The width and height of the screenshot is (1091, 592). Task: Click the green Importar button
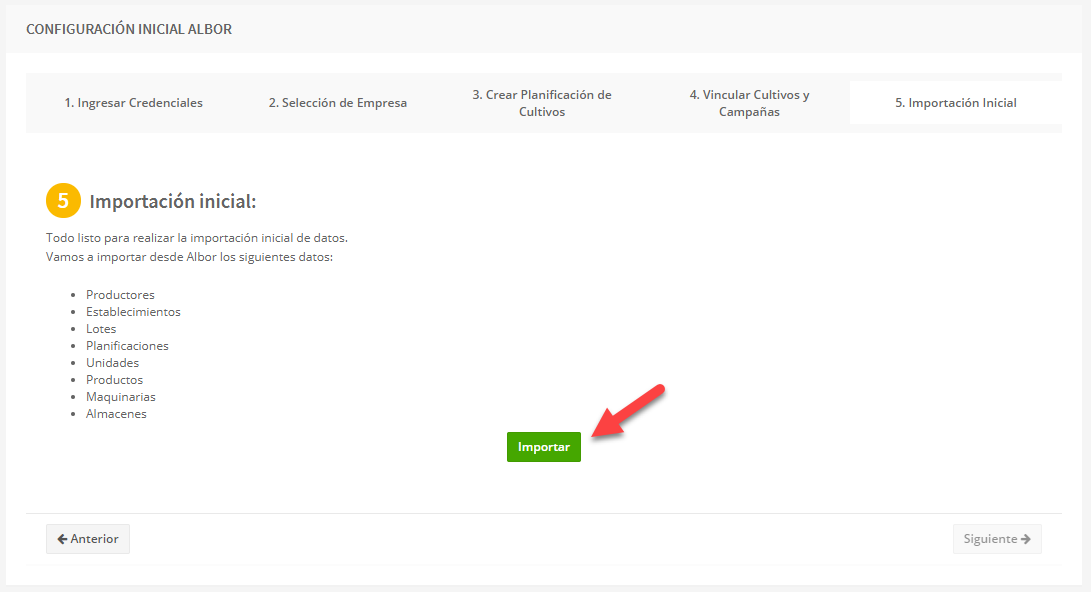click(543, 447)
